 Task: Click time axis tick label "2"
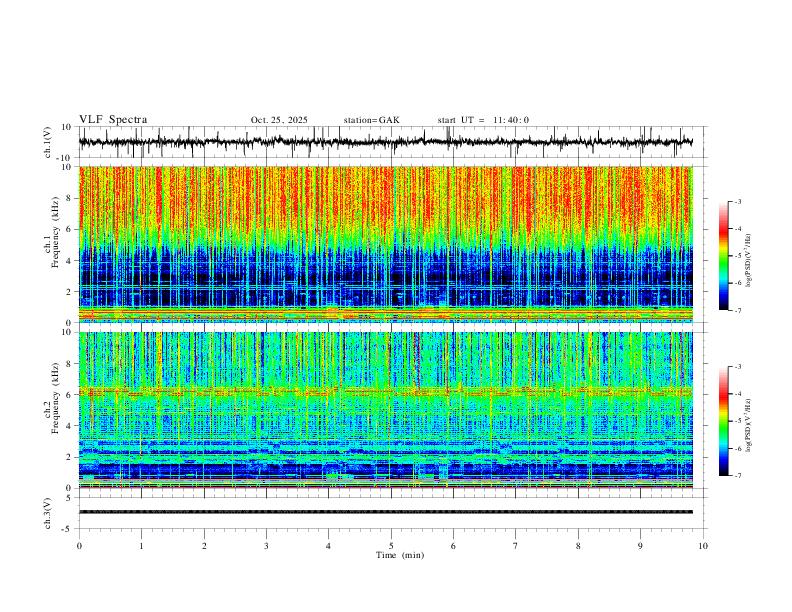pyautogui.click(x=204, y=546)
